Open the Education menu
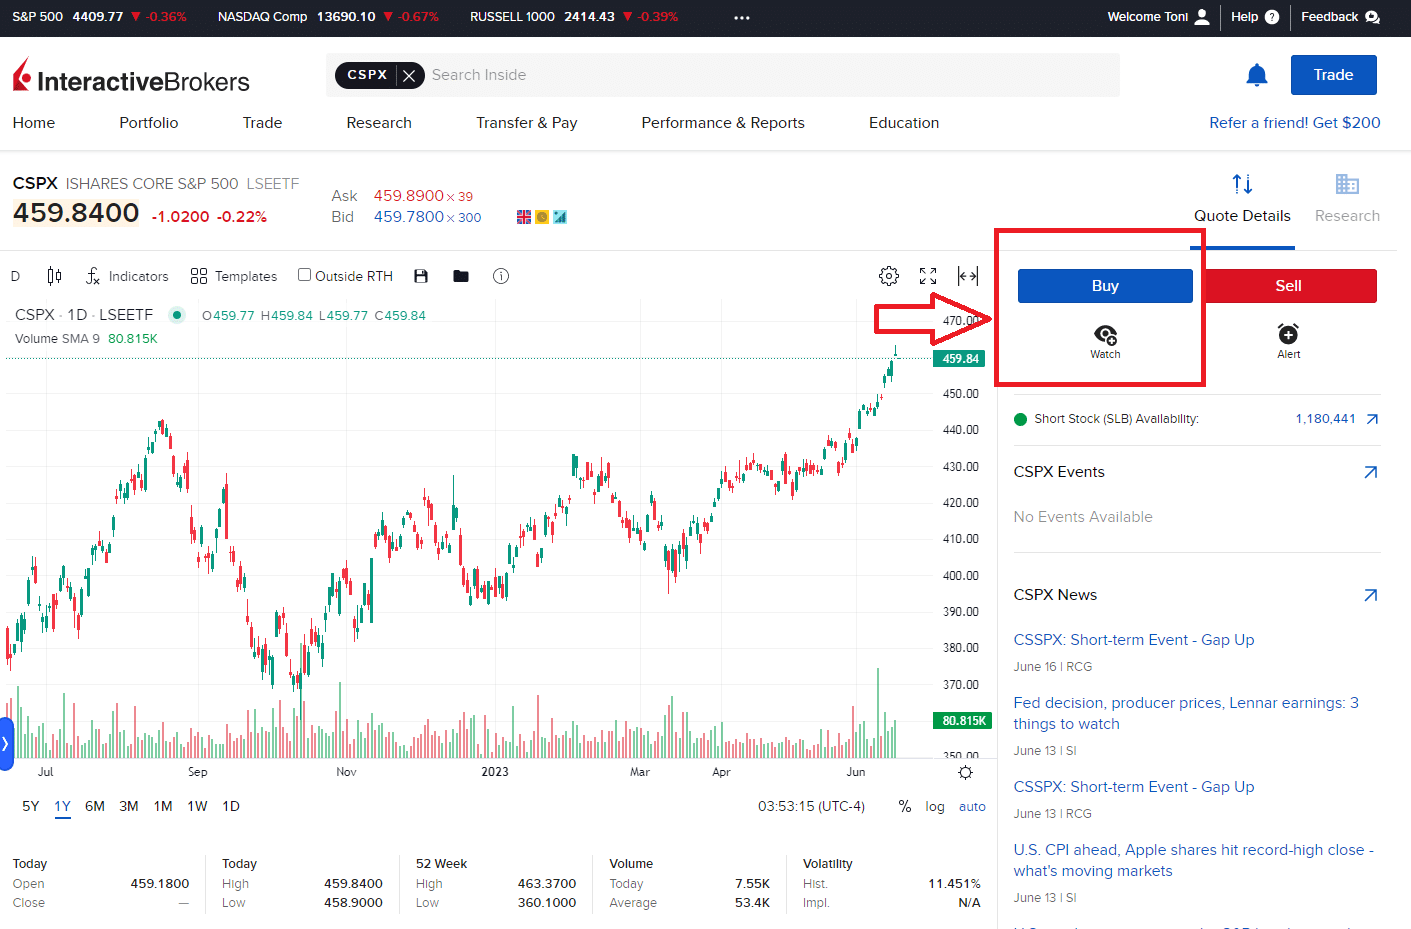Viewport: 1411px width, 929px height. [904, 123]
